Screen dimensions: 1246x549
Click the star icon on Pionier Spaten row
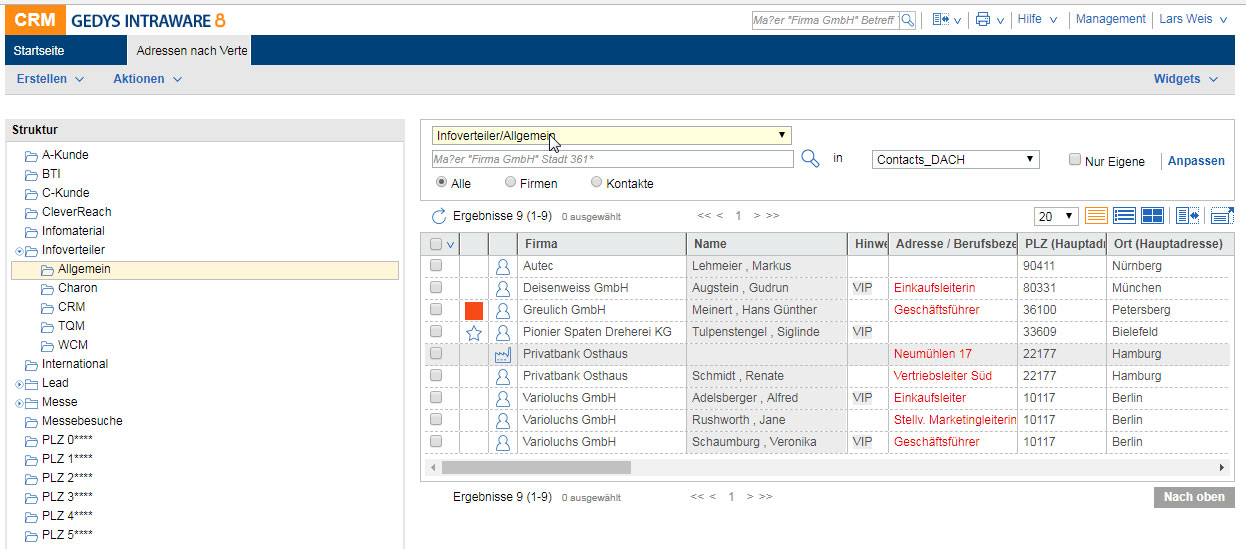pyautogui.click(x=474, y=332)
